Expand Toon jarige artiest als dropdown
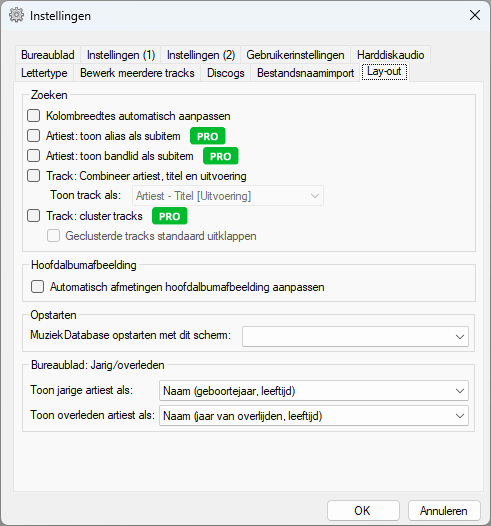This screenshot has height=526, width=491. tap(314, 391)
